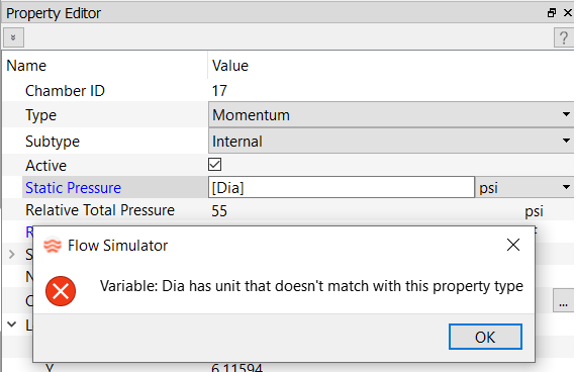The image size is (576, 372).
Task: Click the Flow Simulator logo icon
Action: coord(53,245)
